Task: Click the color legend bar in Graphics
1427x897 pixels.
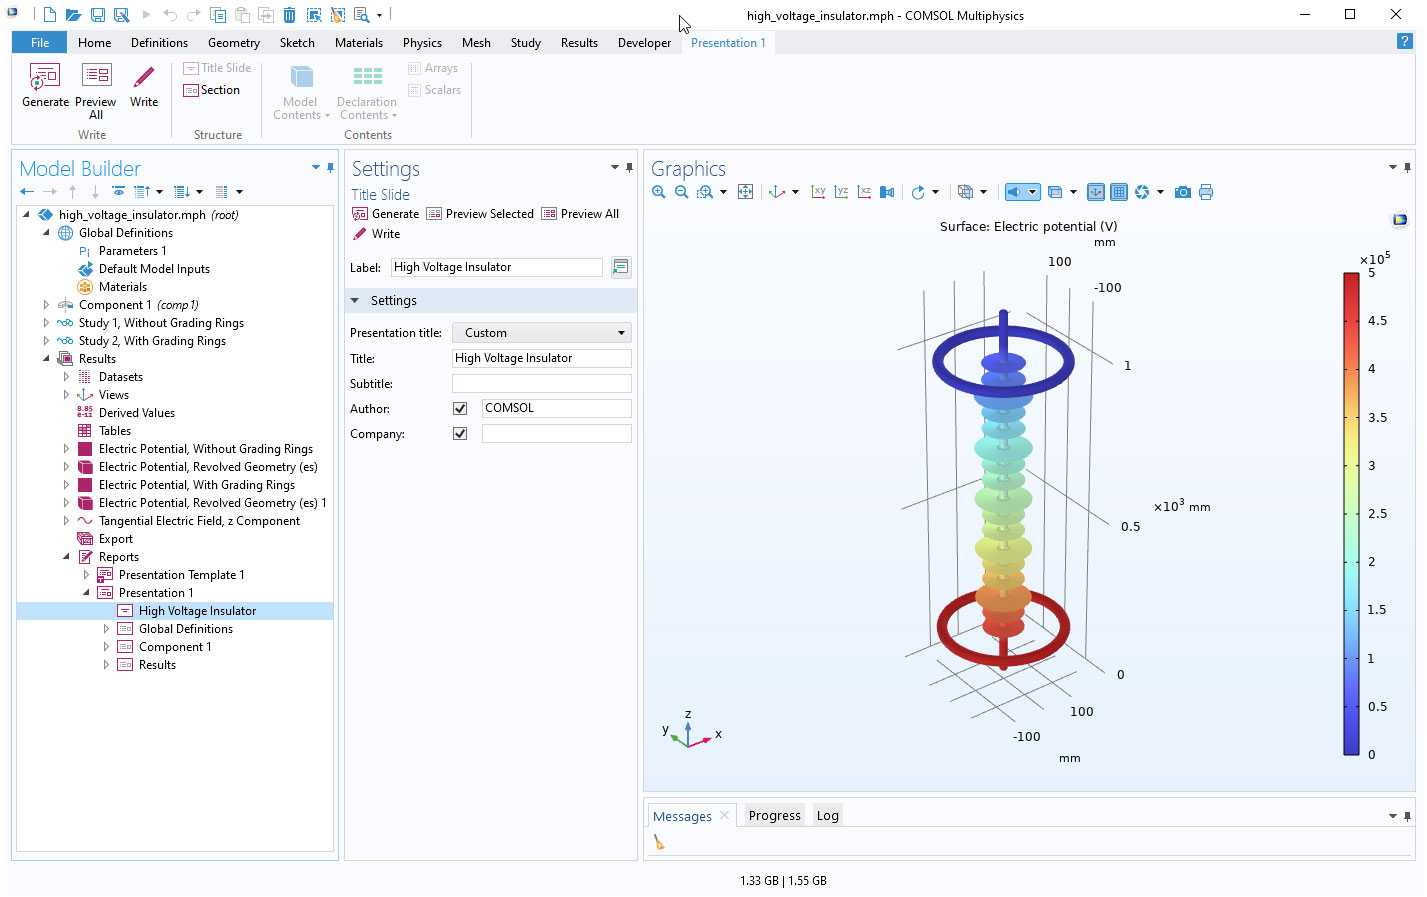Action: tap(1351, 513)
